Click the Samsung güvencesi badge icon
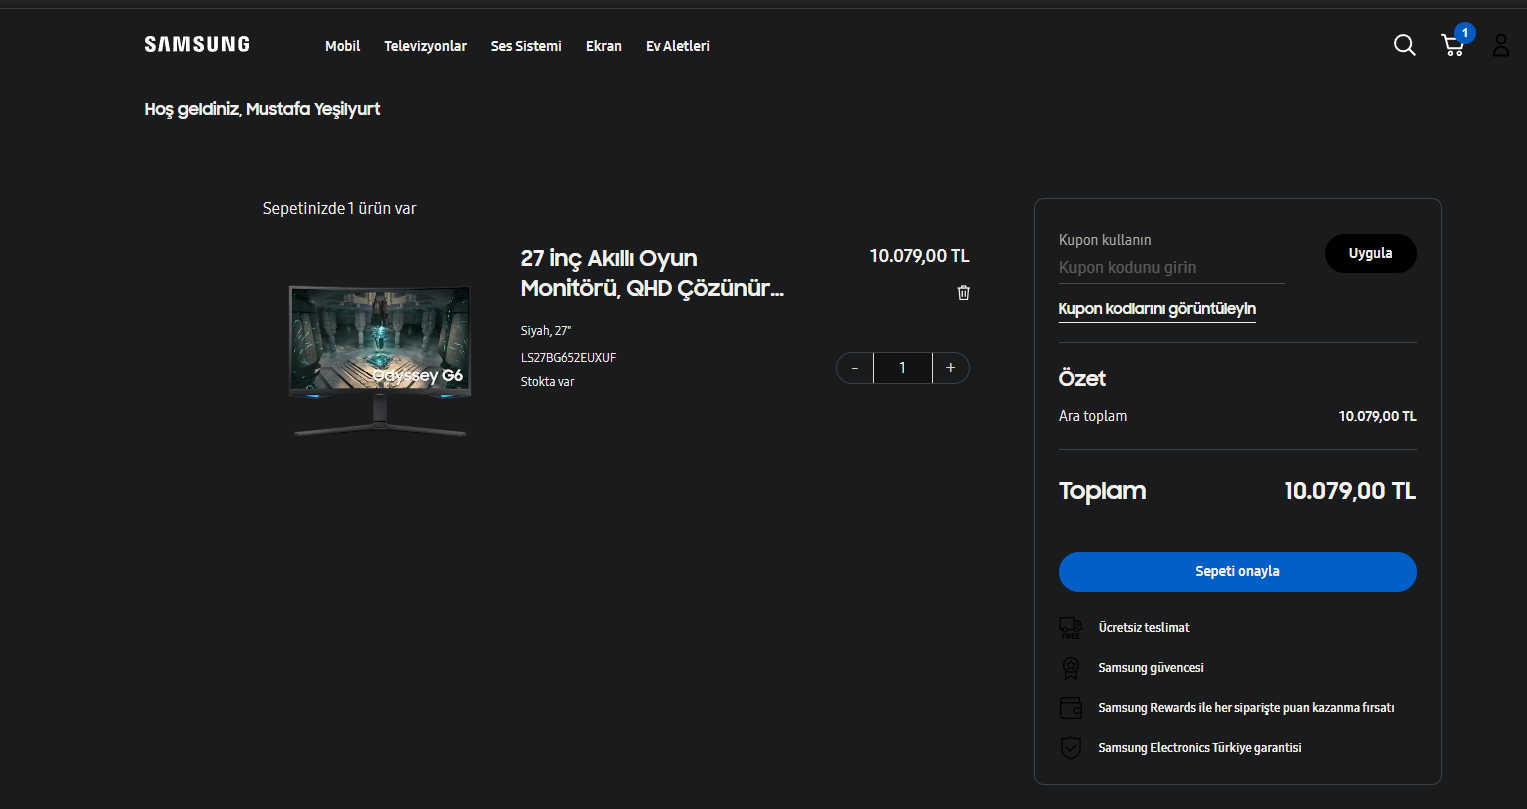Screen dimensions: 1527x809 coord(1071,668)
